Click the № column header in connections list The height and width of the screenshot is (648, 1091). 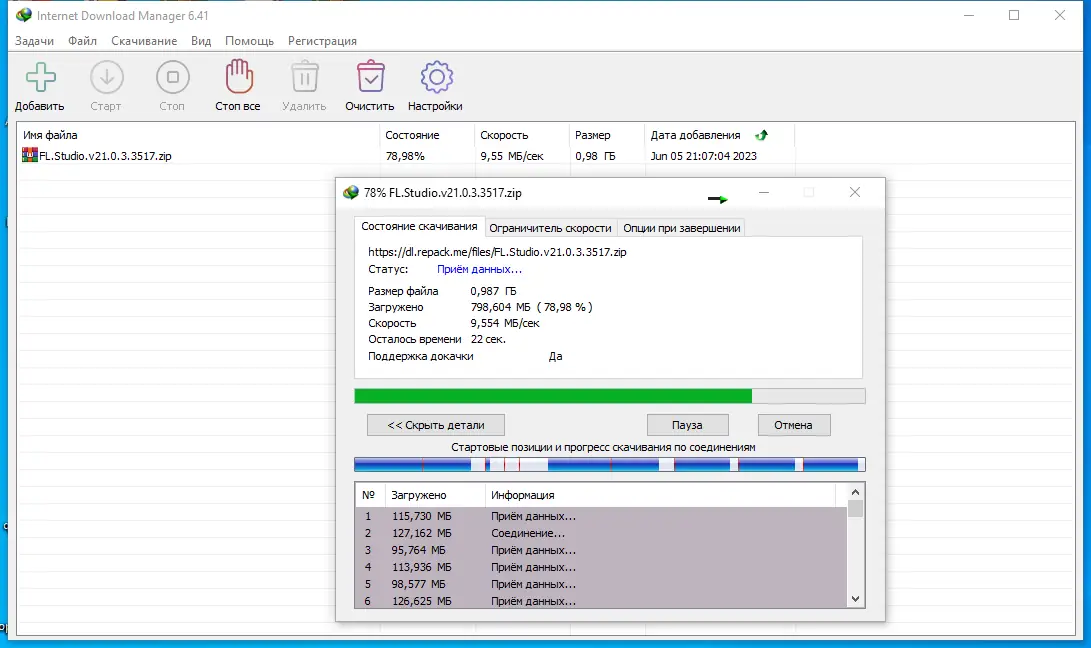click(369, 495)
